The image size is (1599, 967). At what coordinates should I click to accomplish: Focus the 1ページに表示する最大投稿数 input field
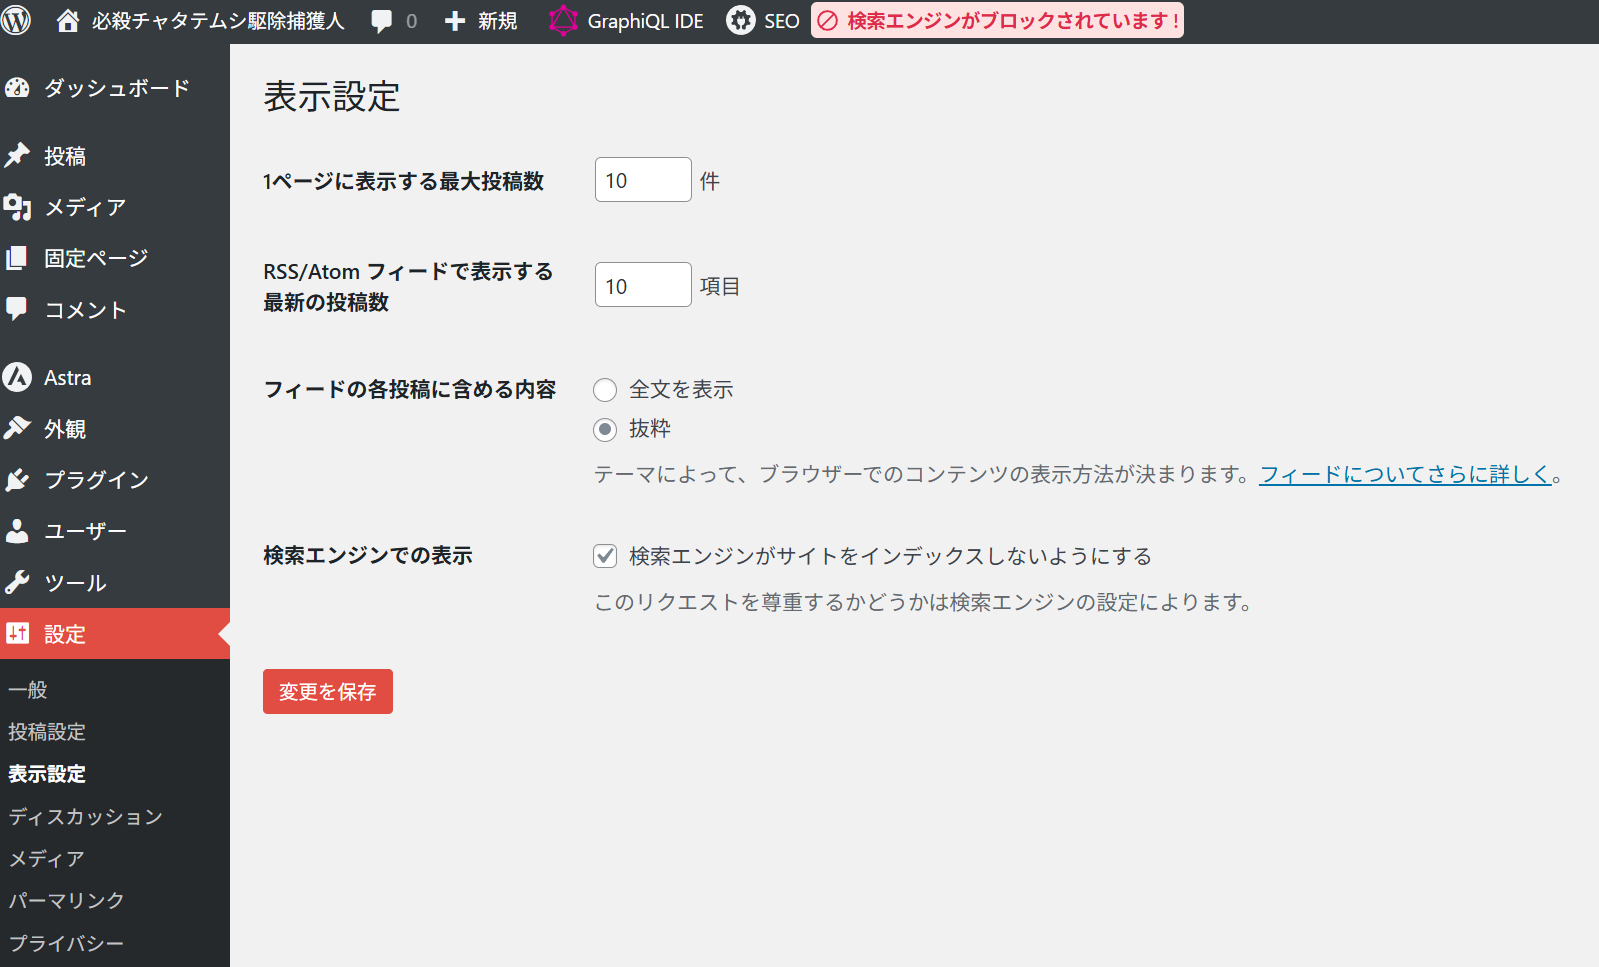[642, 180]
